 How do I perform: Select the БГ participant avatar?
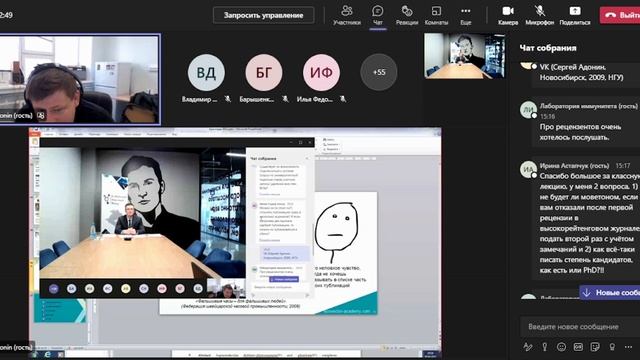click(264, 72)
